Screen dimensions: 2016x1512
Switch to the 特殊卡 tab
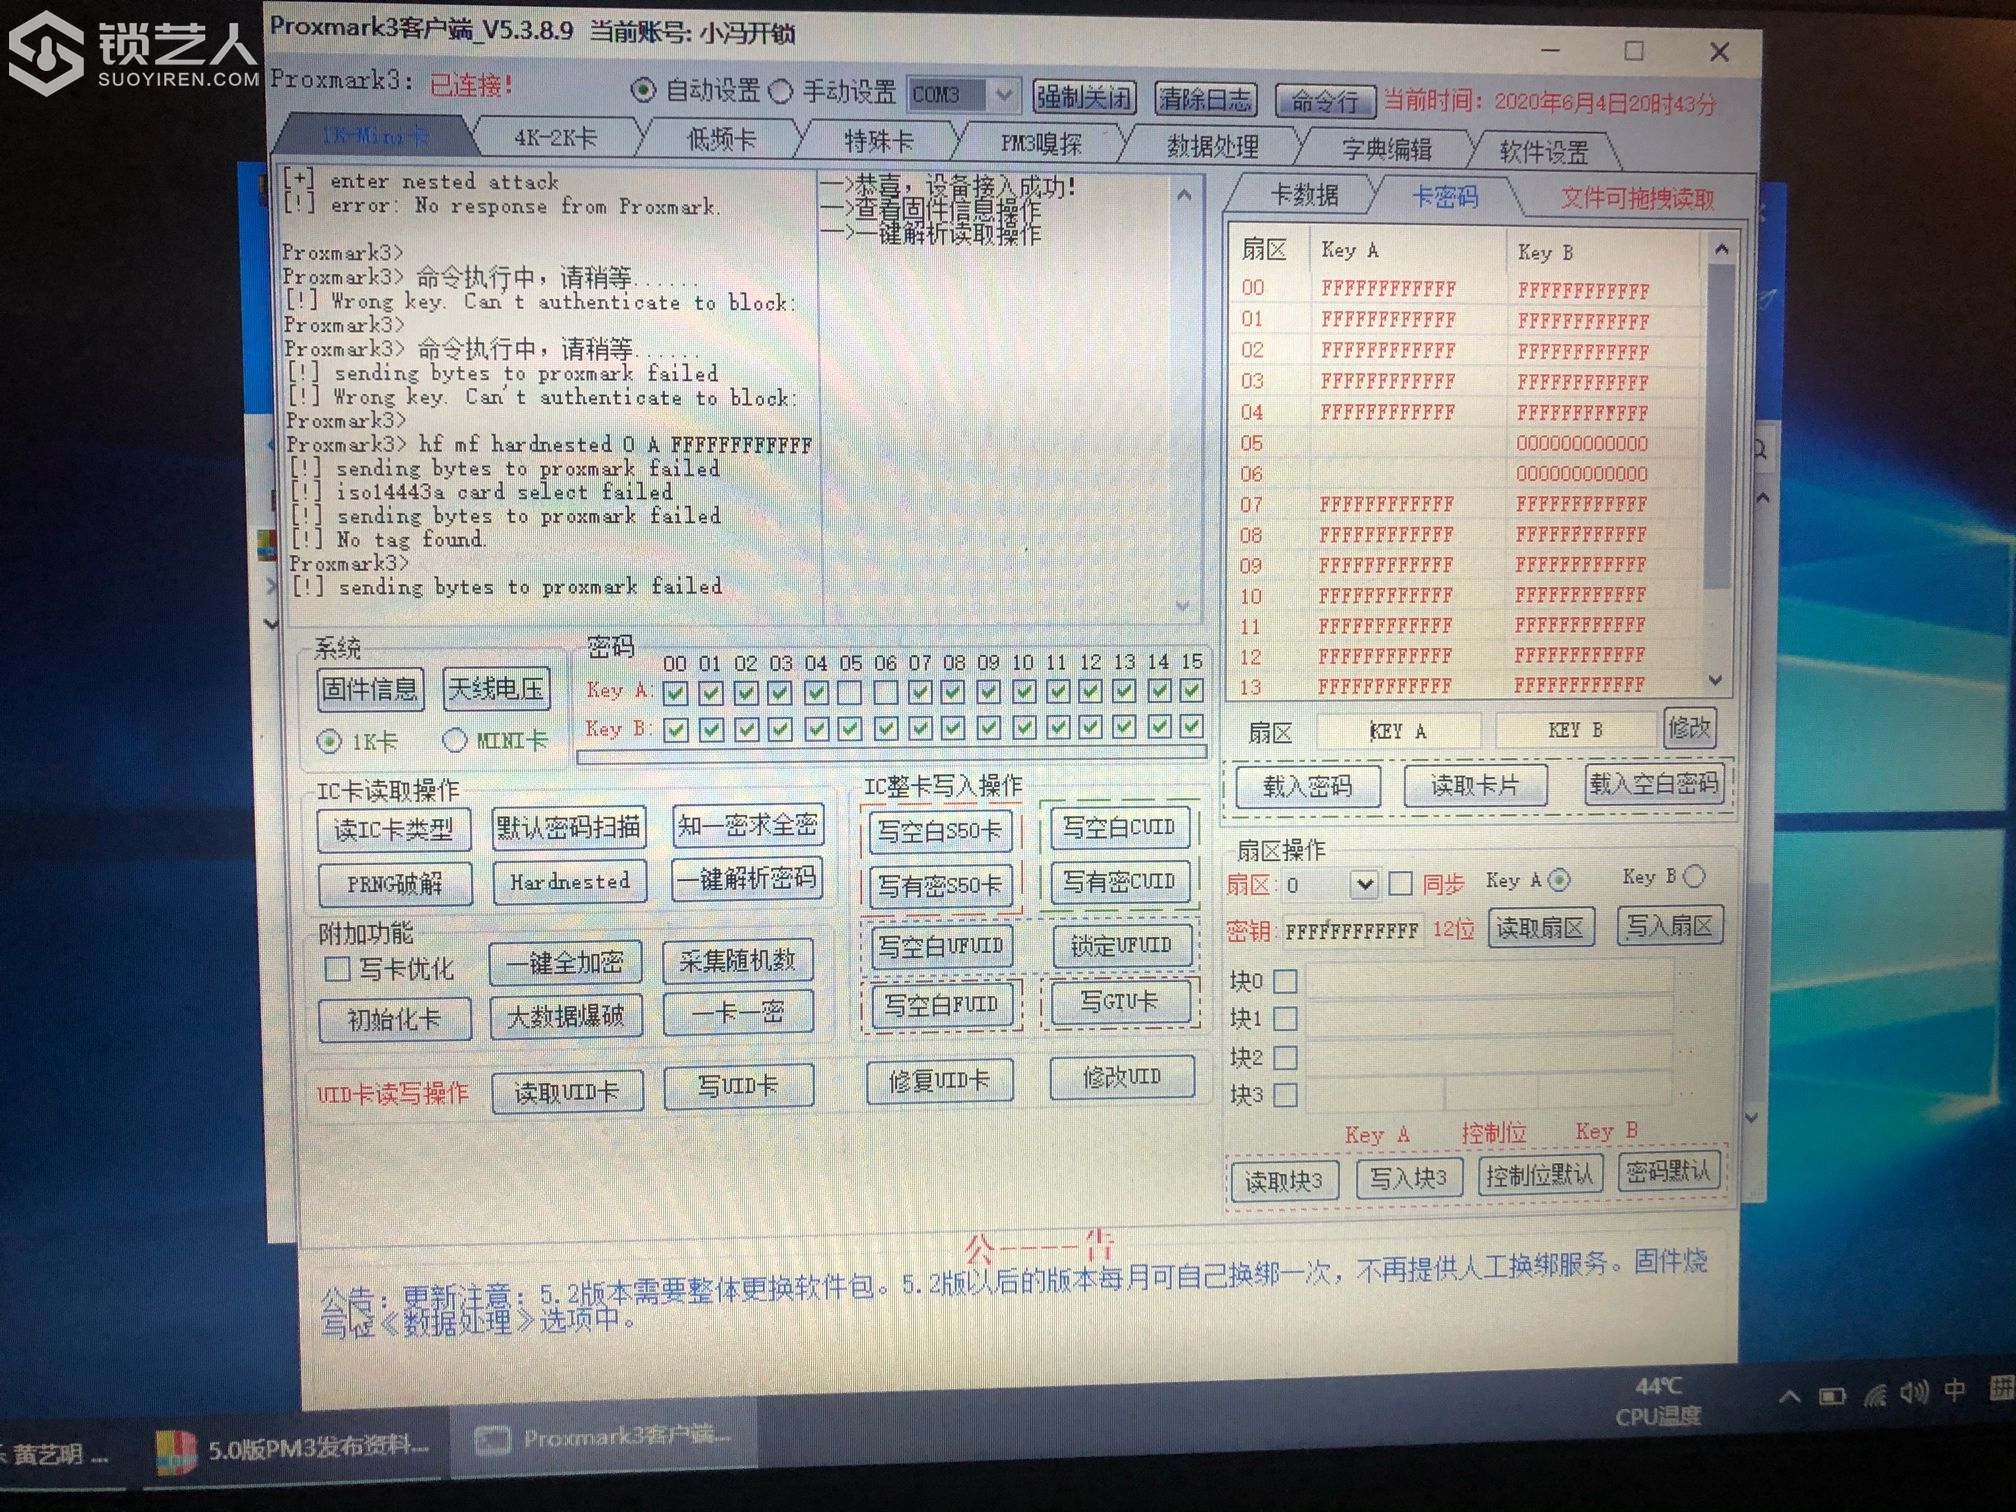tap(879, 142)
